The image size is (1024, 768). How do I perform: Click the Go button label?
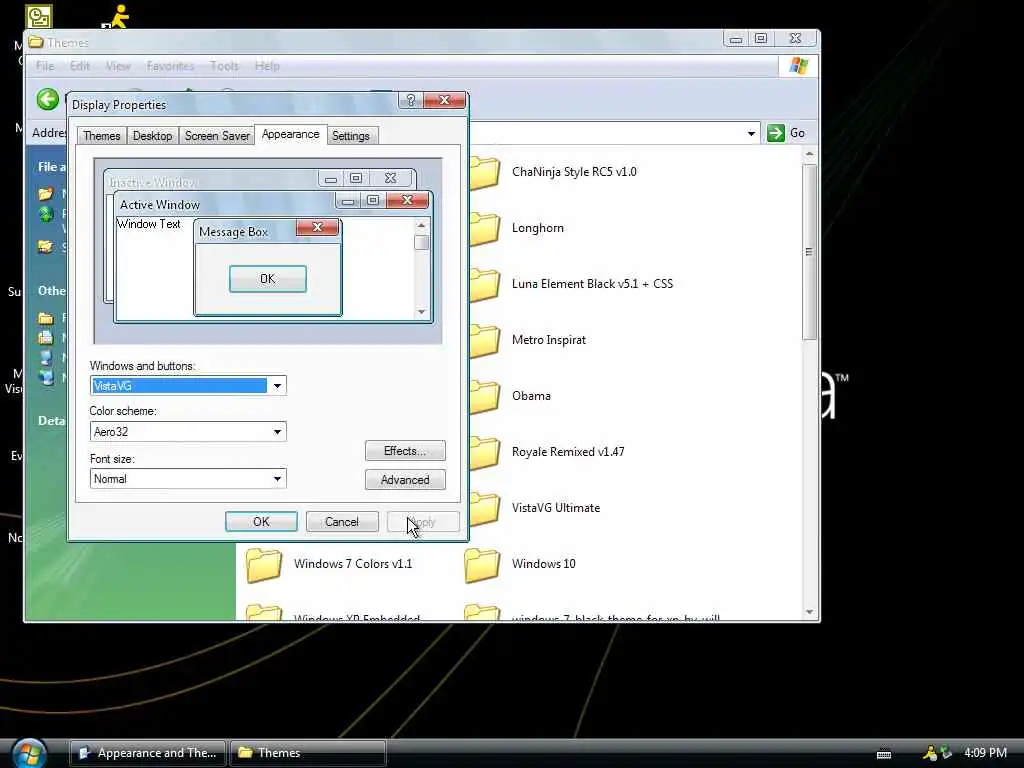(797, 133)
